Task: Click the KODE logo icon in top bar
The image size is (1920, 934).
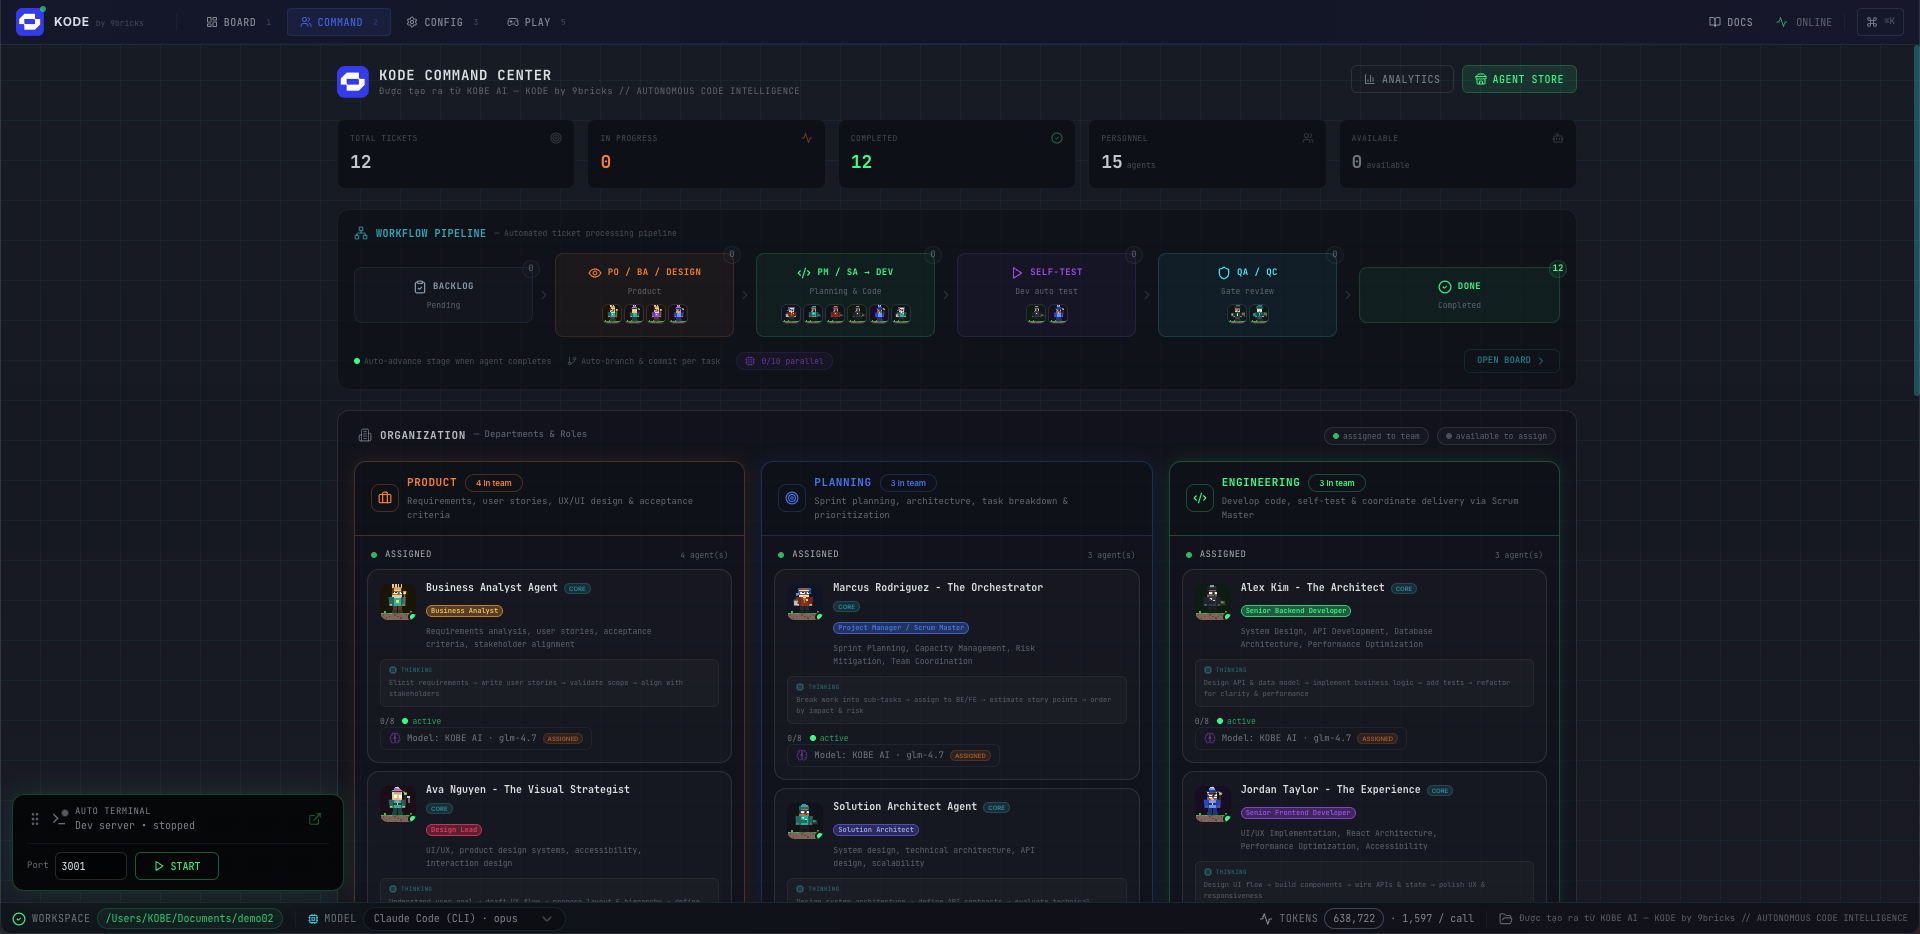Action: pyautogui.click(x=29, y=21)
